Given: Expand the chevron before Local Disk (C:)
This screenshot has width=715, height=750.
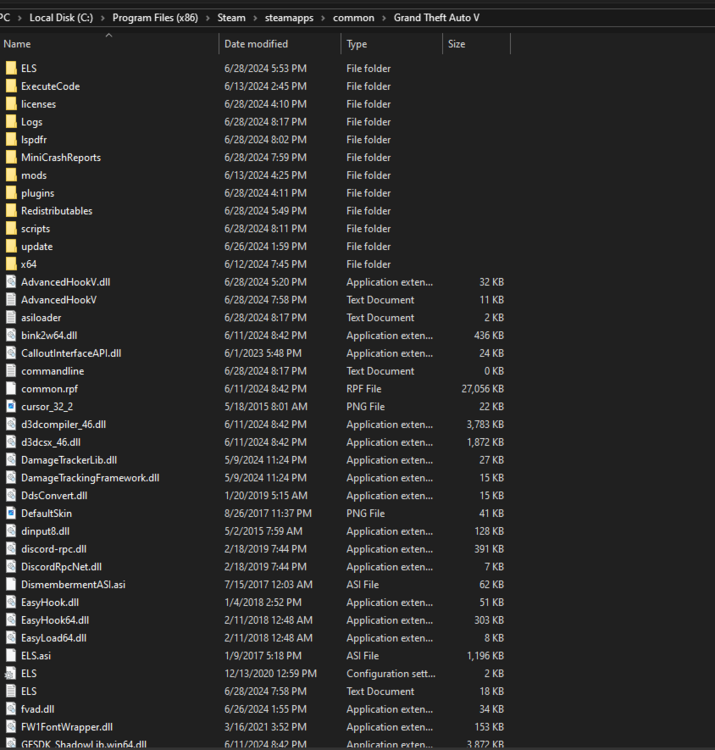Looking at the screenshot, I should (x=20, y=18).
